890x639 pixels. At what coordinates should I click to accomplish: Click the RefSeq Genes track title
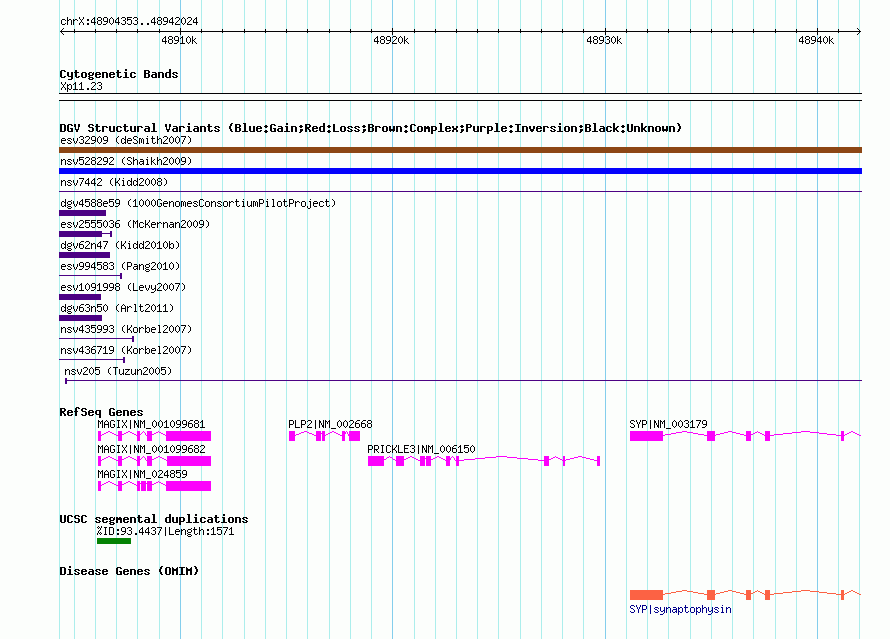(101, 412)
